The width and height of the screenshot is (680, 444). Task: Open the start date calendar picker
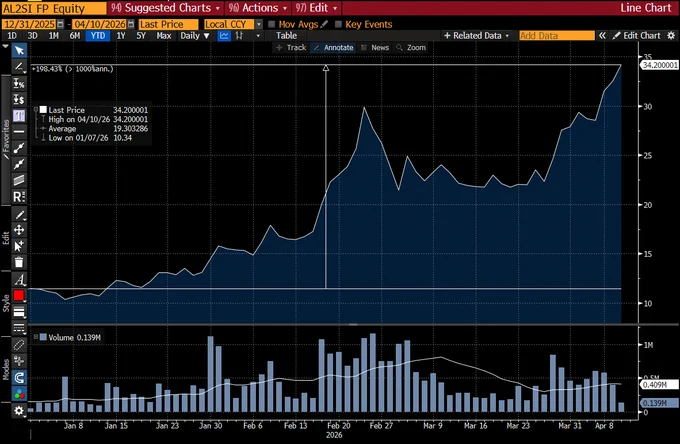[x=60, y=24]
